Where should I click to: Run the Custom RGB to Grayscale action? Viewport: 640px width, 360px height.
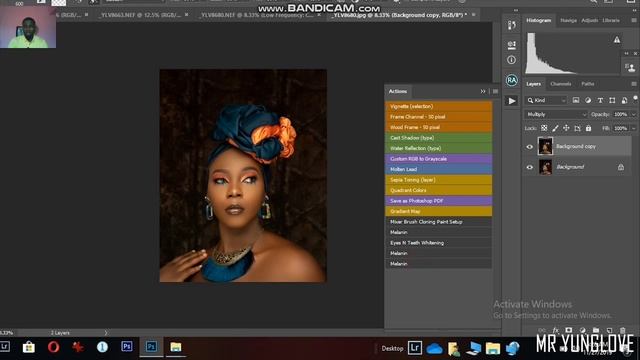pyautogui.click(x=438, y=159)
